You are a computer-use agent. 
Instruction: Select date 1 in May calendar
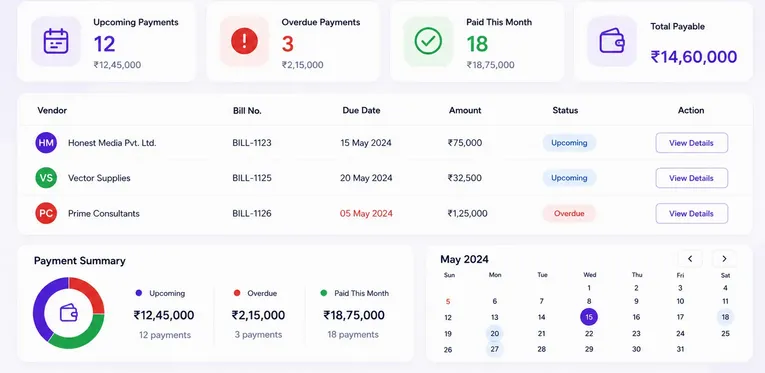[x=589, y=288]
